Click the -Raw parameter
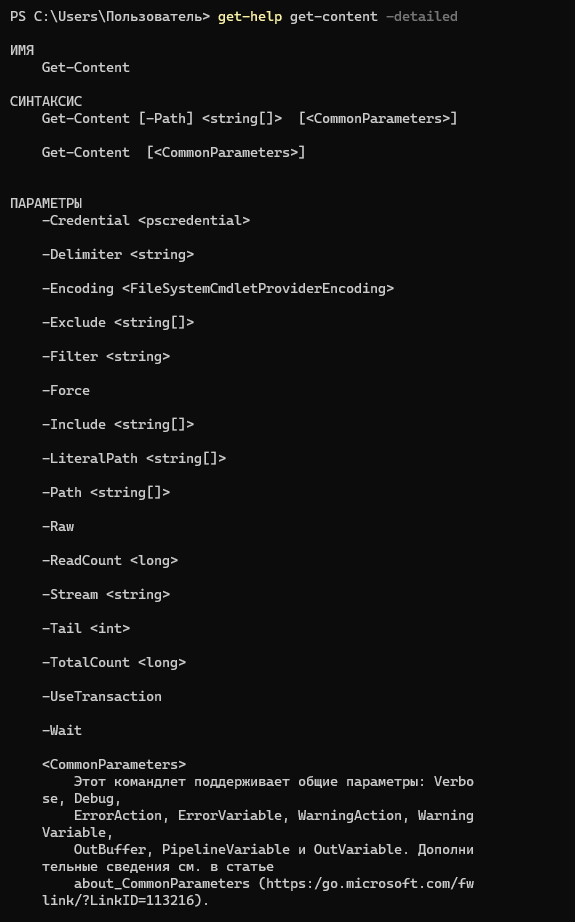This screenshot has width=575, height=922. [x=58, y=527]
